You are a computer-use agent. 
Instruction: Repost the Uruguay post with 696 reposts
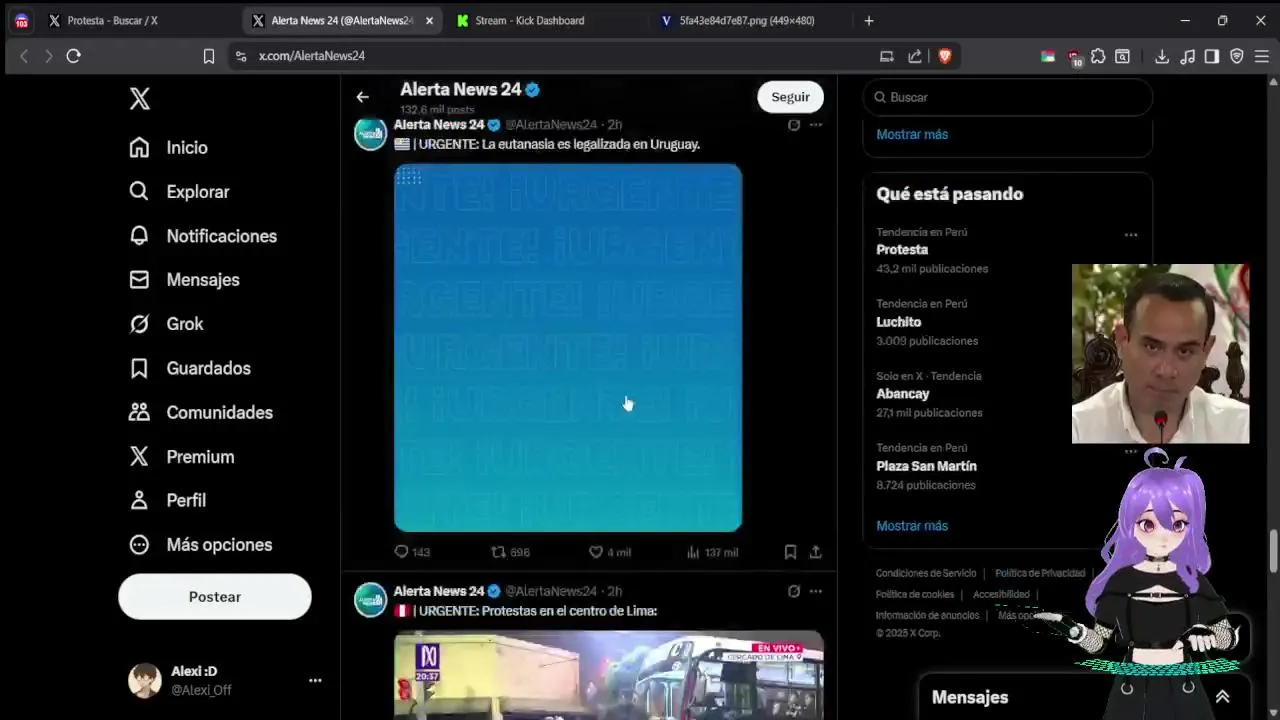click(510, 552)
